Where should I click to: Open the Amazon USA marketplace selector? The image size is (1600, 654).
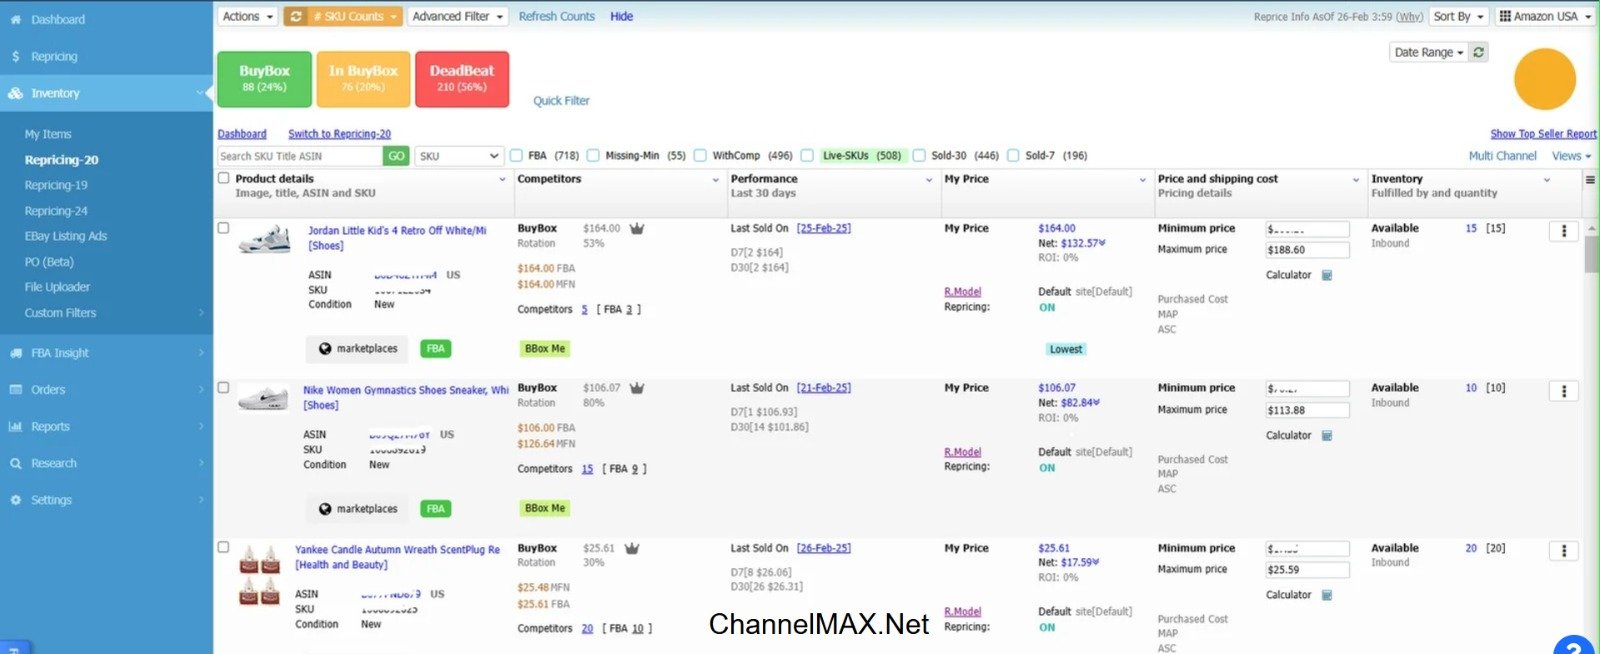point(1545,16)
